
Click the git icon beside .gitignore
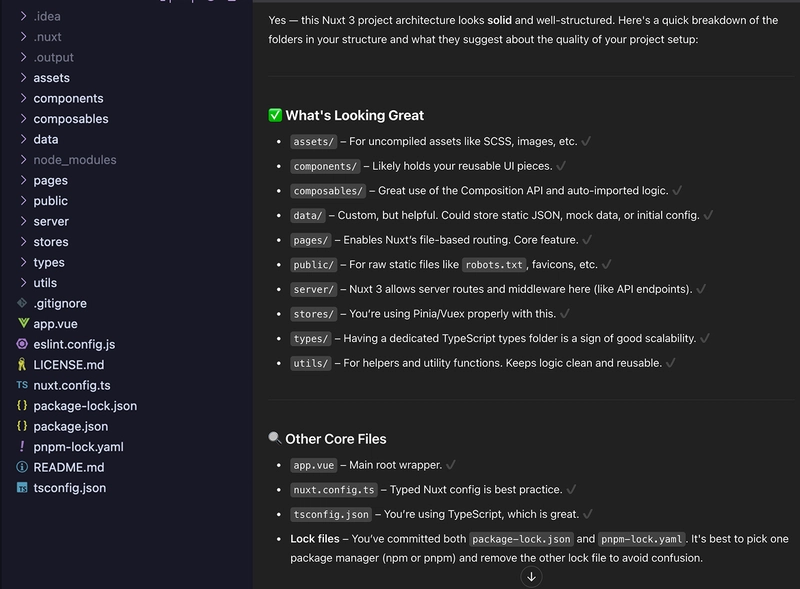22,303
